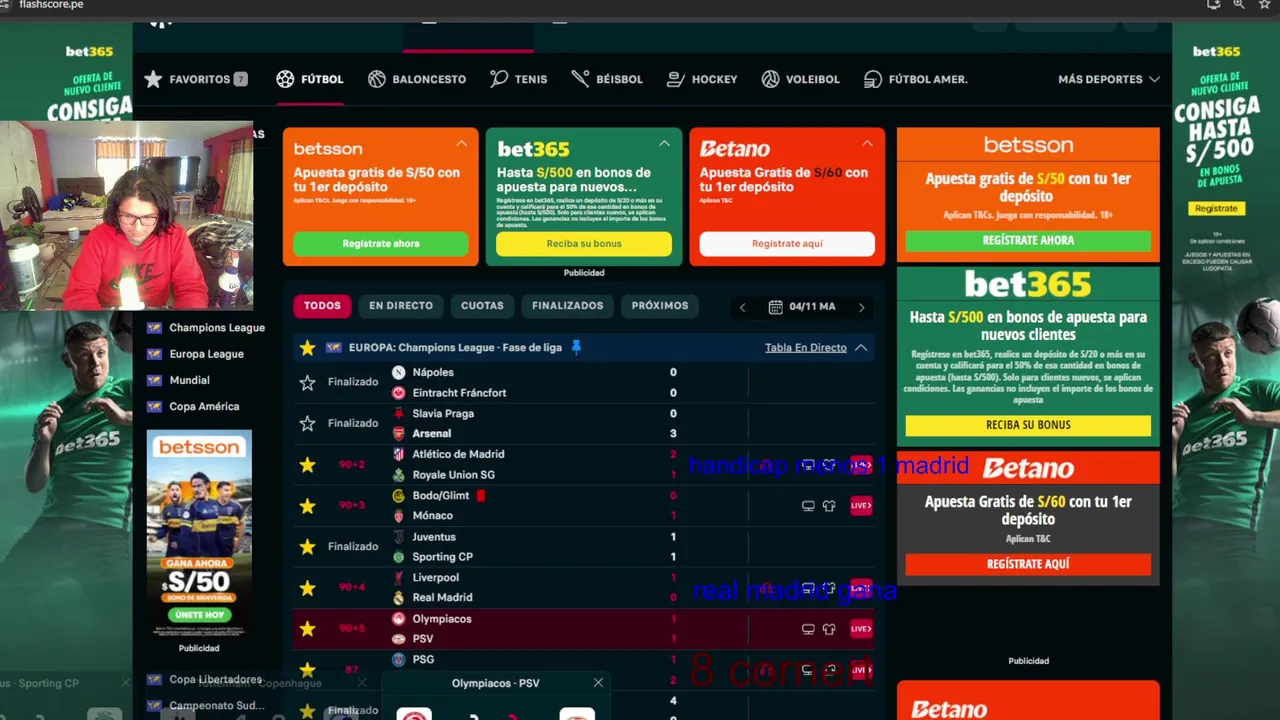Unstar the Juventus vs Sporting CP match
Screen dimensions: 1280x720
[307, 547]
